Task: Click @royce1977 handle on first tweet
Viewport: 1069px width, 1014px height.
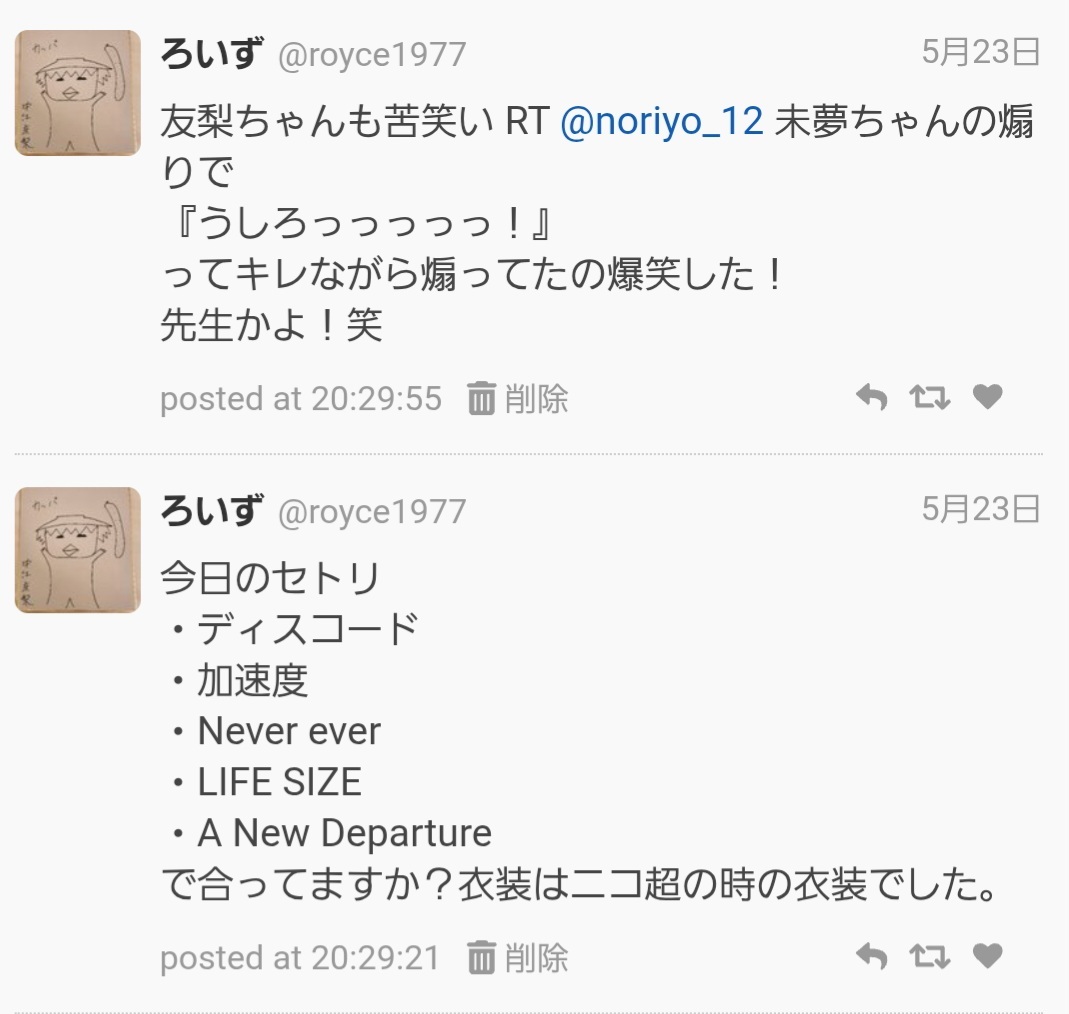Action: [371, 54]
